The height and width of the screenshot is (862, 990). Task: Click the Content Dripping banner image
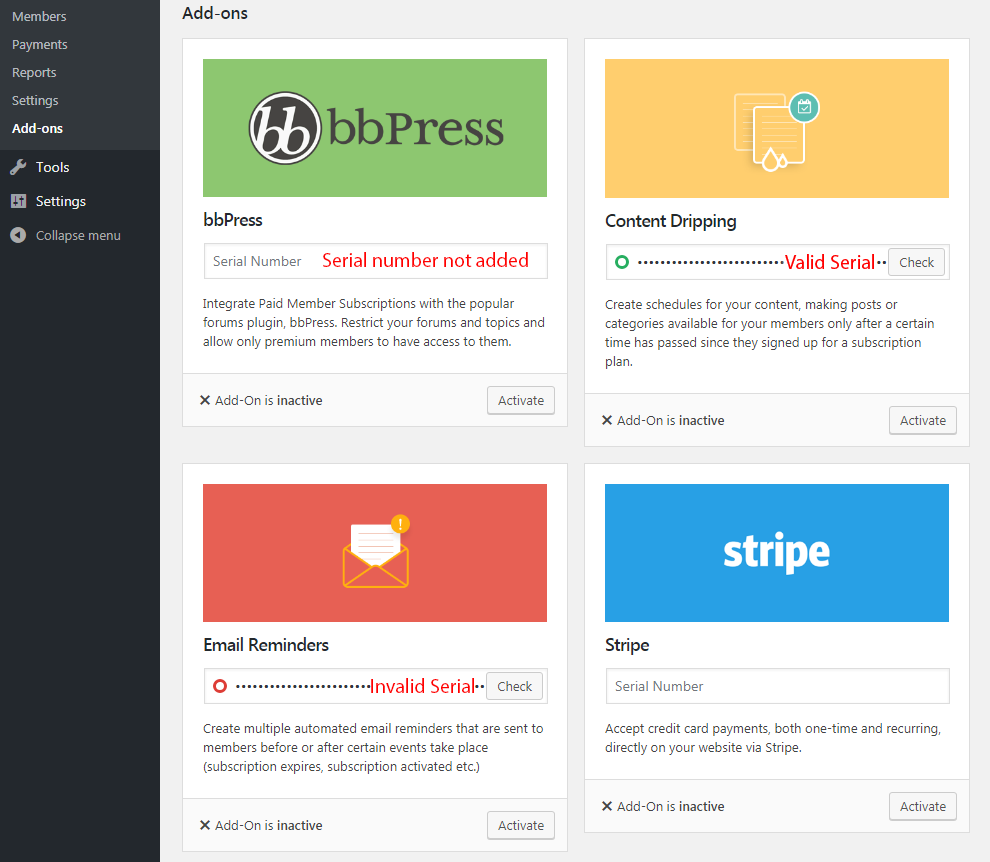777,129
